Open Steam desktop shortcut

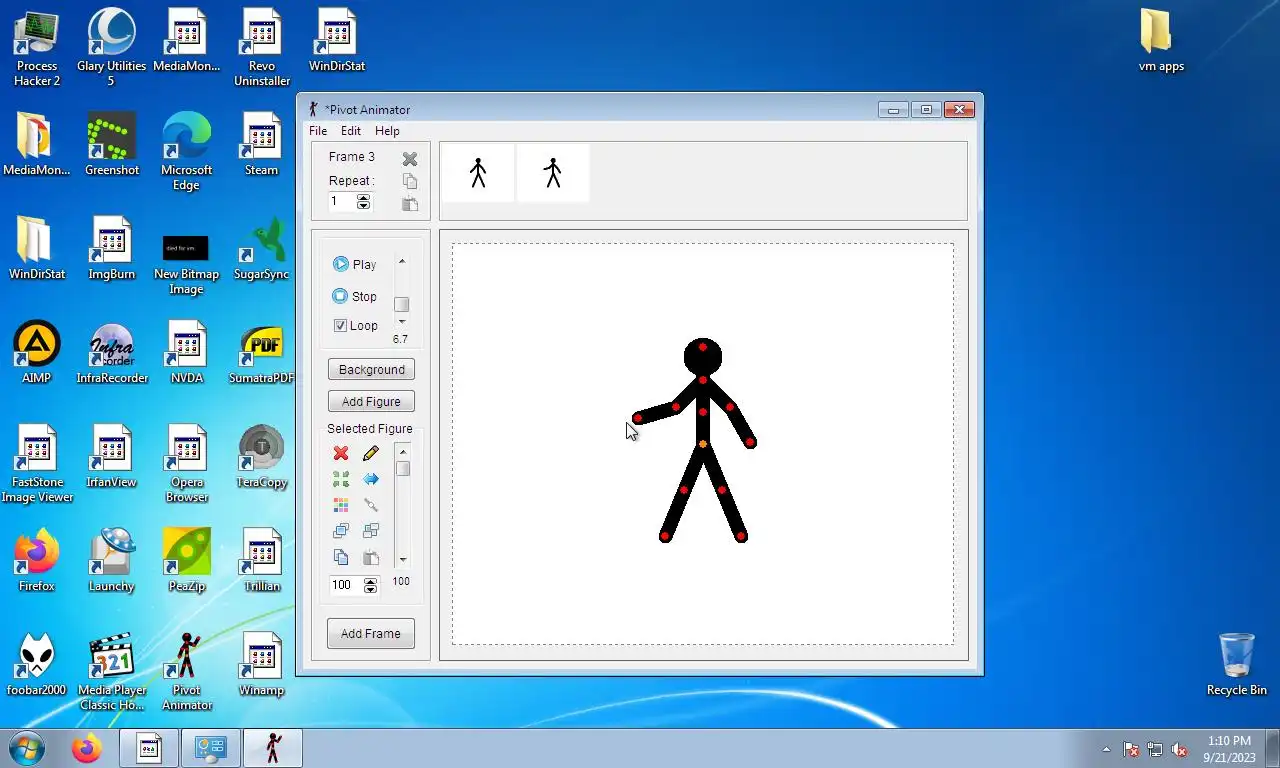pos(261,144)
